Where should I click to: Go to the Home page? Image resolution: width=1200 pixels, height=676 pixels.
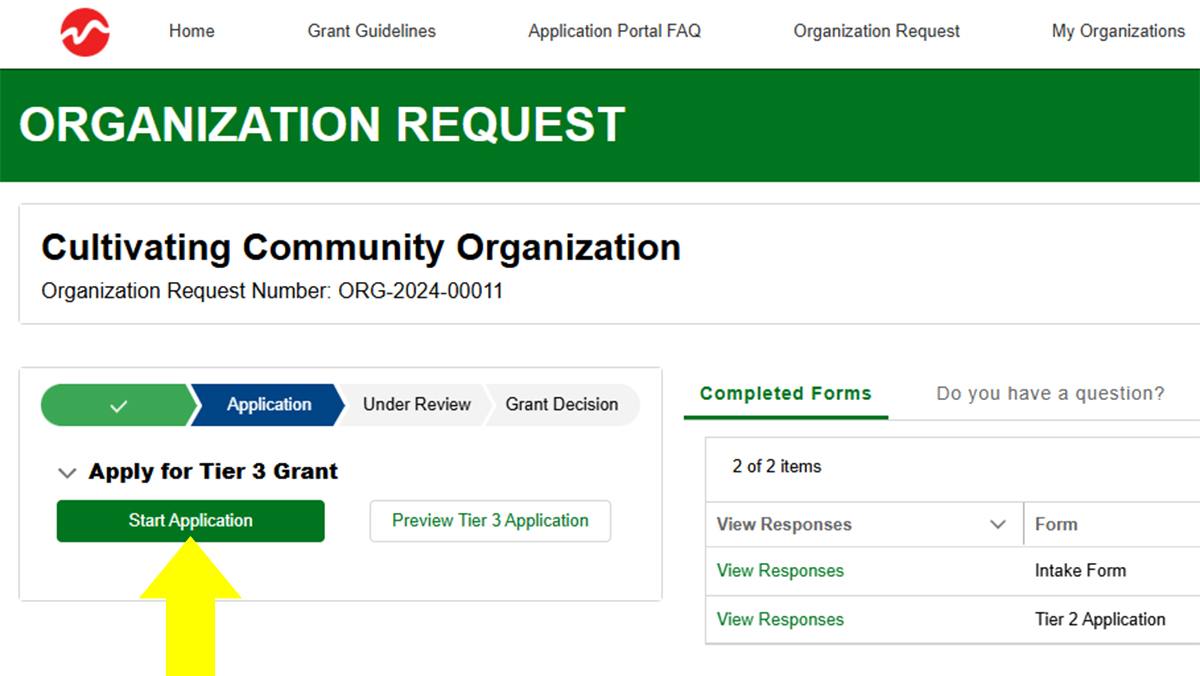[191, 31]
